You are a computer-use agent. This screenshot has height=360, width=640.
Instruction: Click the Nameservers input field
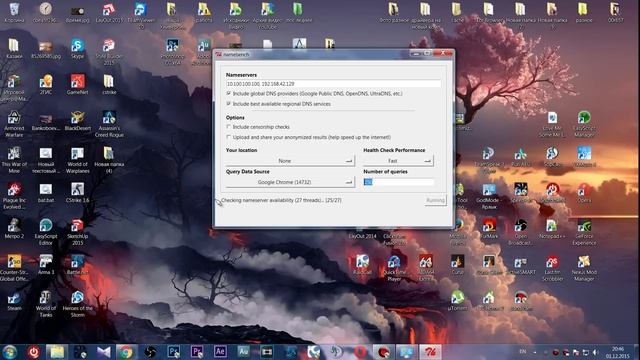(x=333, y=84)
